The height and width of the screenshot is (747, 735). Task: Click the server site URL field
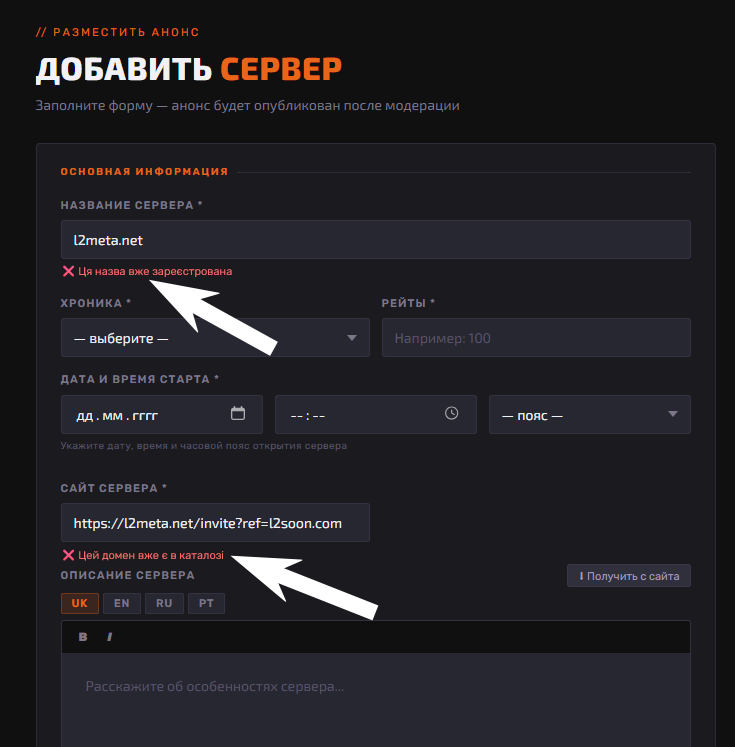coord(215,523)
